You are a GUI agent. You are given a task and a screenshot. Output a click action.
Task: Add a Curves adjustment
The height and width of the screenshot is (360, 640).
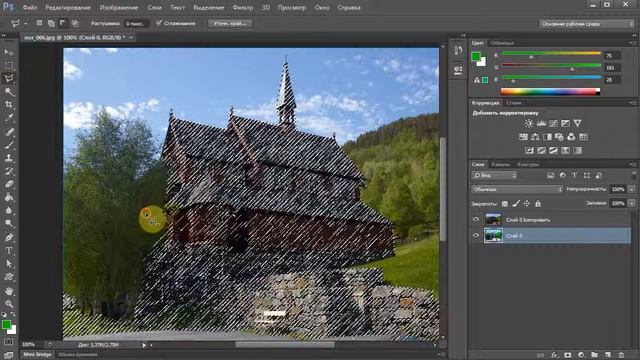pyautogui.click(x=553, y=123)
